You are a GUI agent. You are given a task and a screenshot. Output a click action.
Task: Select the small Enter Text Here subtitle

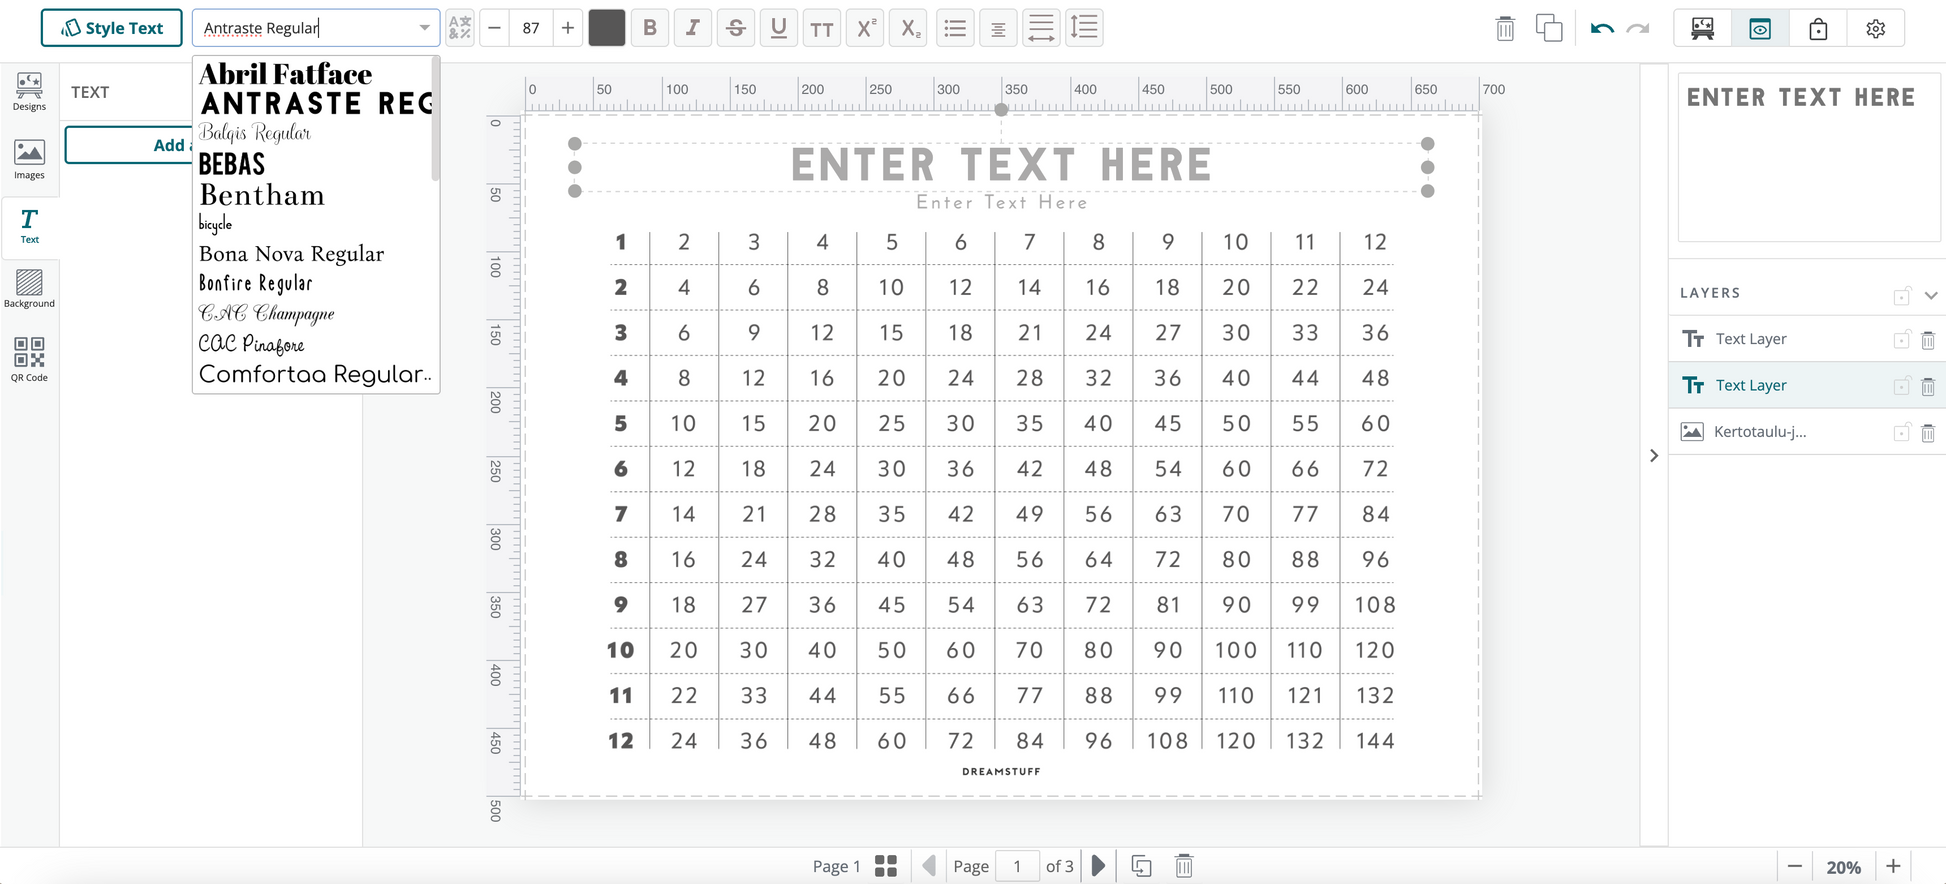[1002, 203]
